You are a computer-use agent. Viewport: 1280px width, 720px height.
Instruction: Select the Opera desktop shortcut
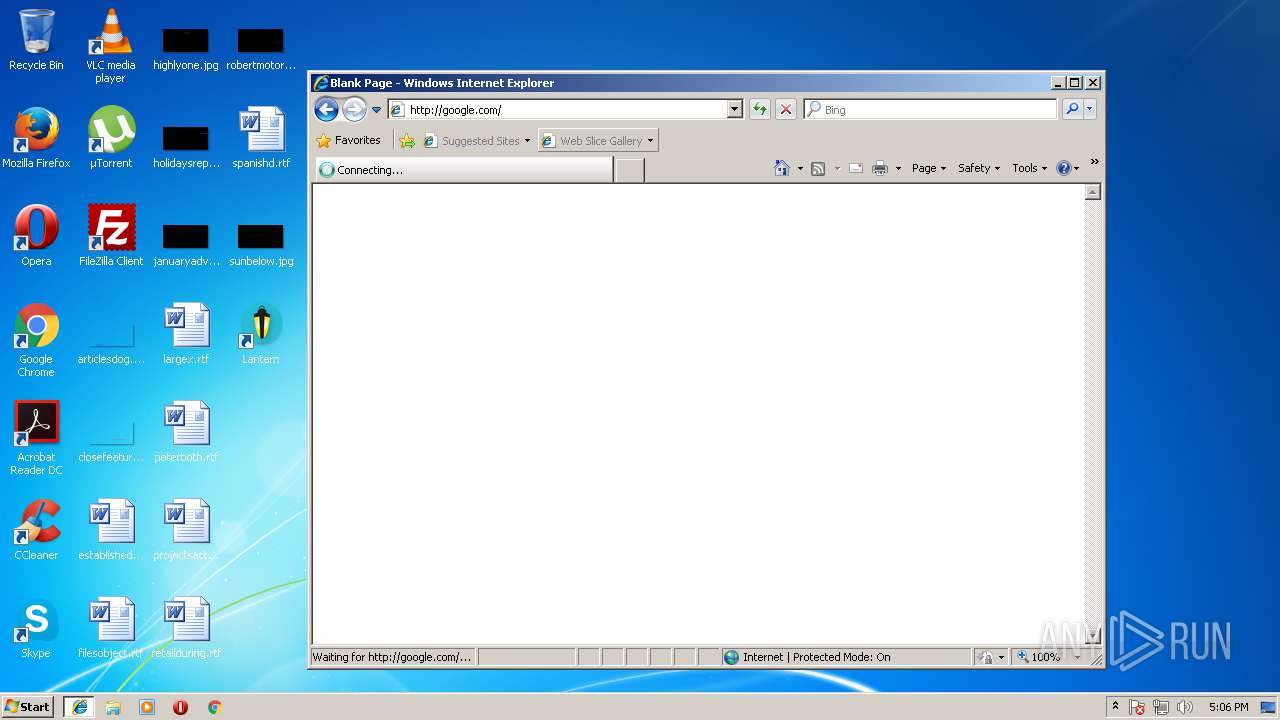tap(36, 236)
